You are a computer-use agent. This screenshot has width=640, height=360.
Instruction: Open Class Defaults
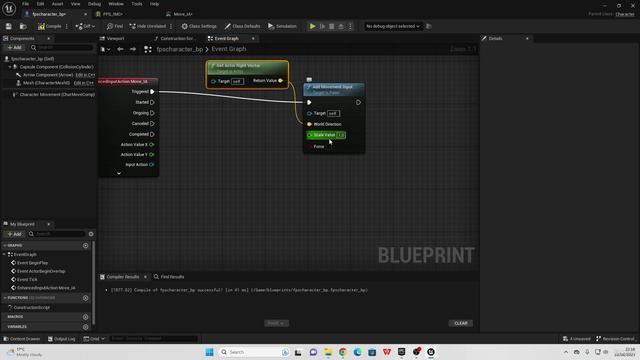point(242,26)
